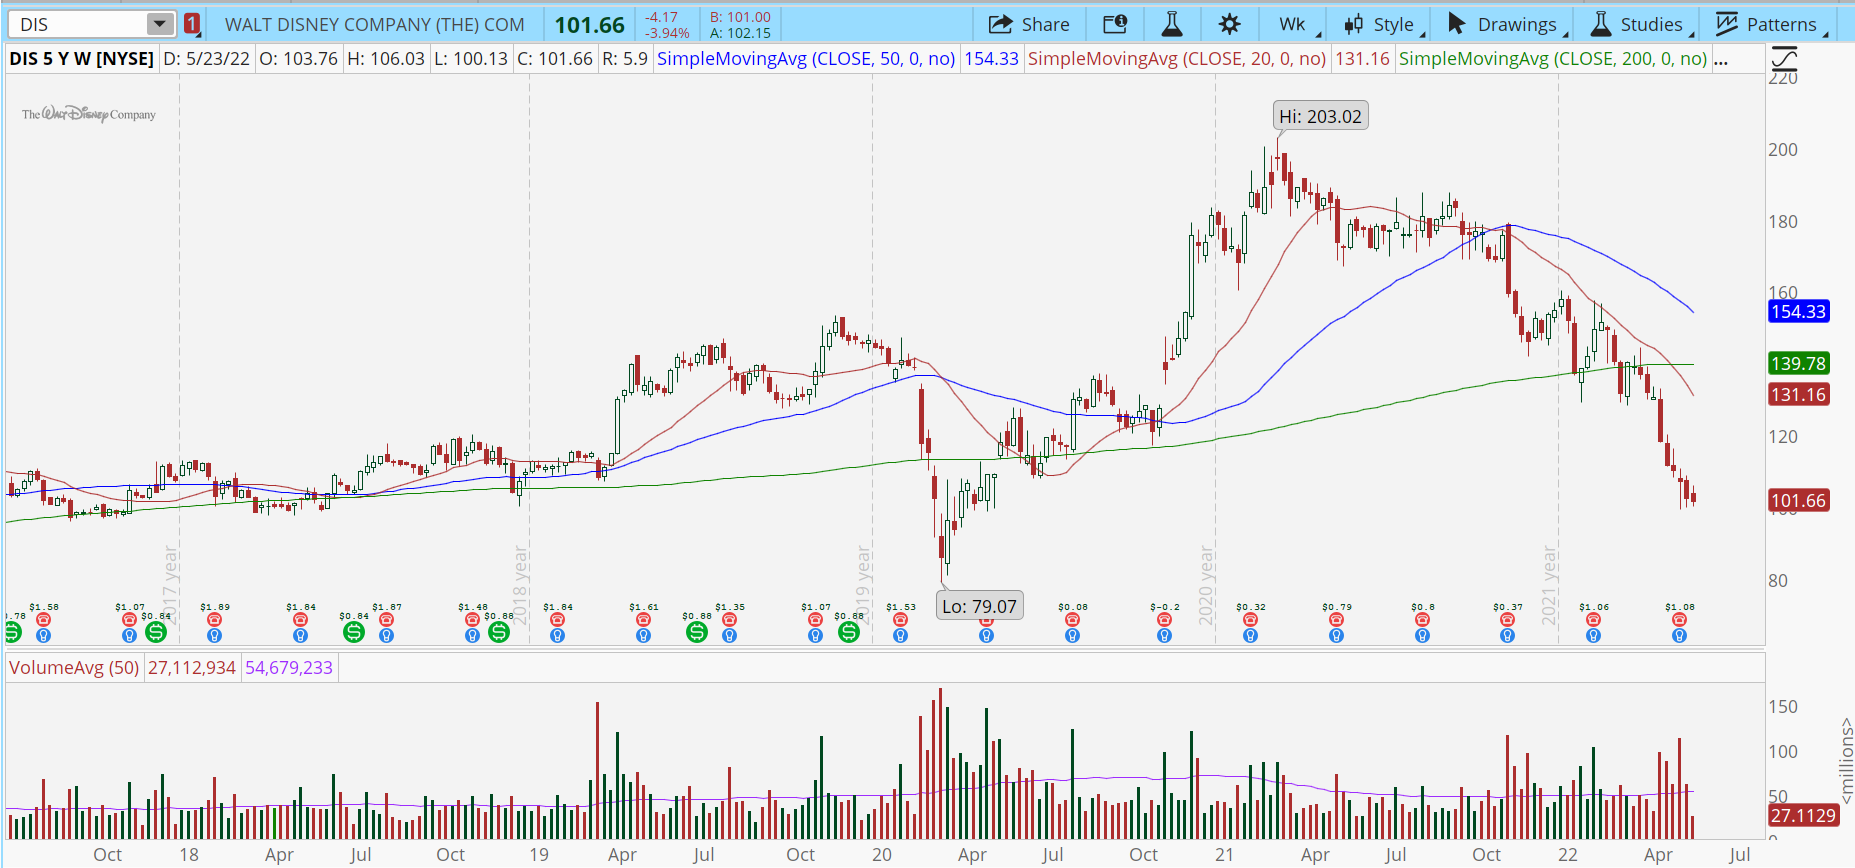Click the red earnings phone icon for $1.61
This screenshot has width=1855, height=868.
point(643,620)
